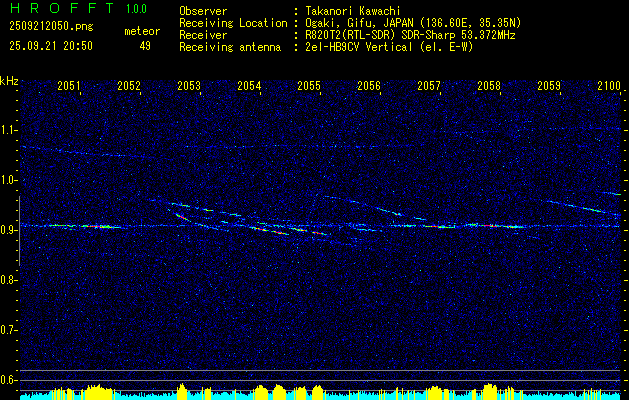
Task: Click the 'Observer' field label
Action: pyautogui.click(x=203, y=11)
